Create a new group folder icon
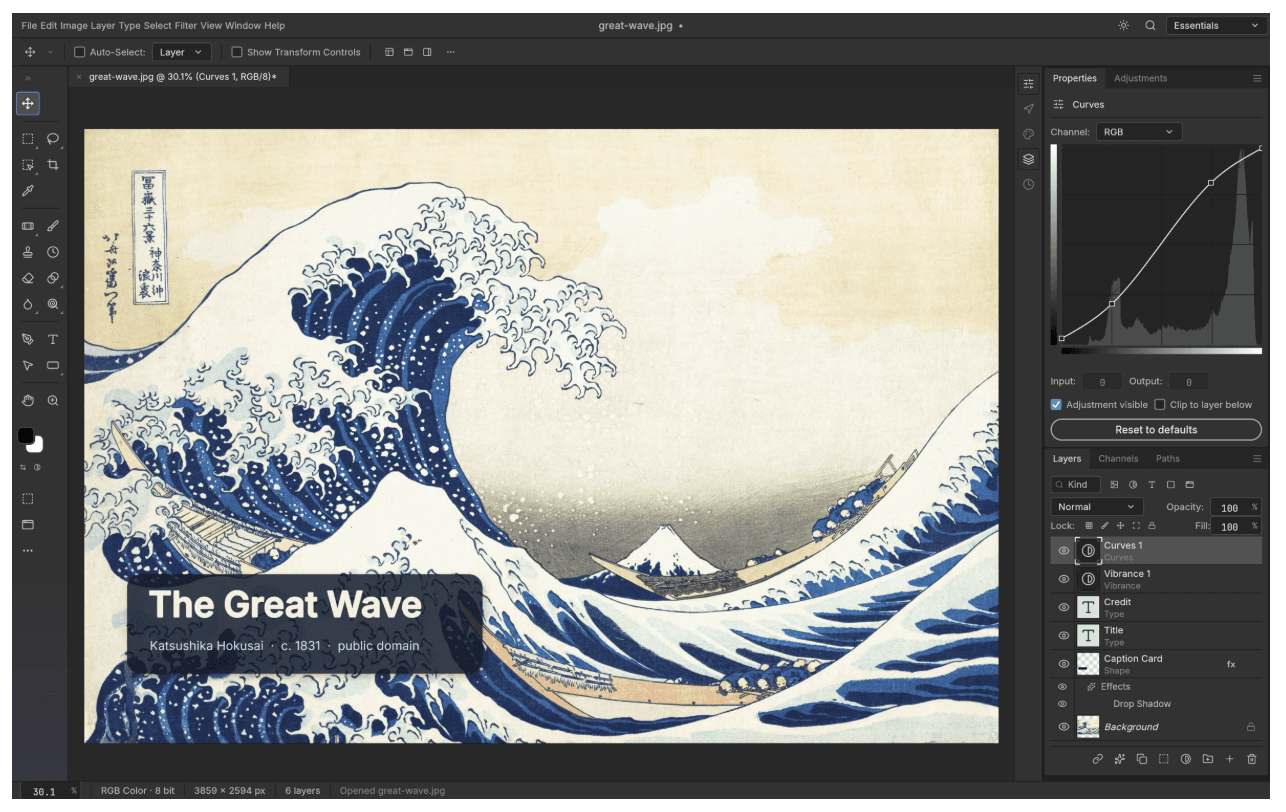 click(x=1208, y=759)
